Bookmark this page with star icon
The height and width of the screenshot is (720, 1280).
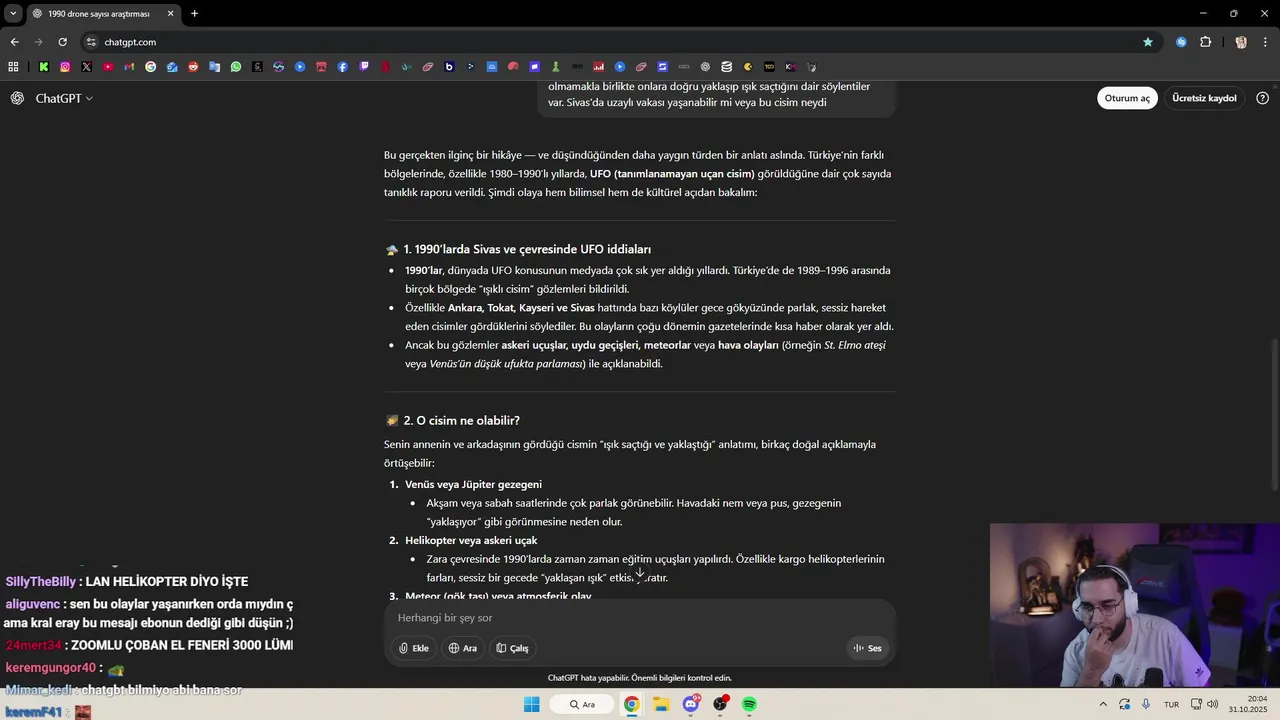point(1148,42)
